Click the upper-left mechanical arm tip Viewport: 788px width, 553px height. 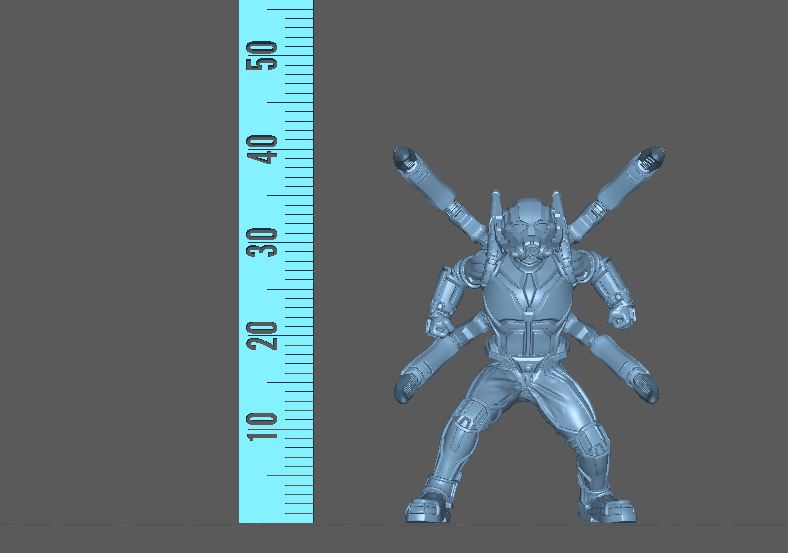coord(405,157)
